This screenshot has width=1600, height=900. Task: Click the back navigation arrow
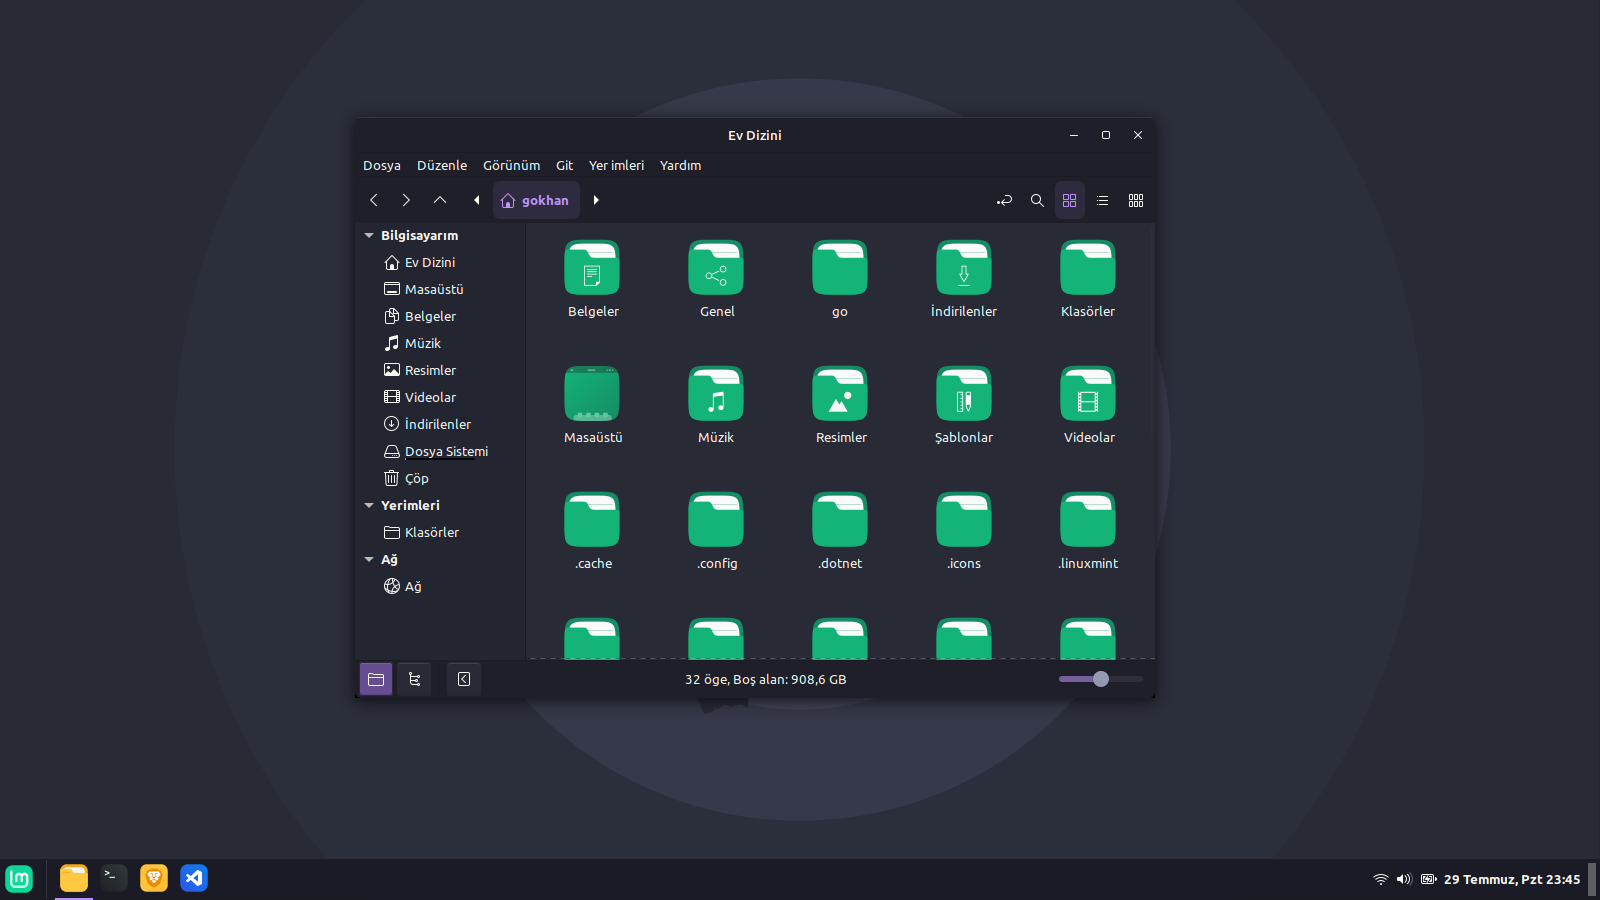coord(373,200)
